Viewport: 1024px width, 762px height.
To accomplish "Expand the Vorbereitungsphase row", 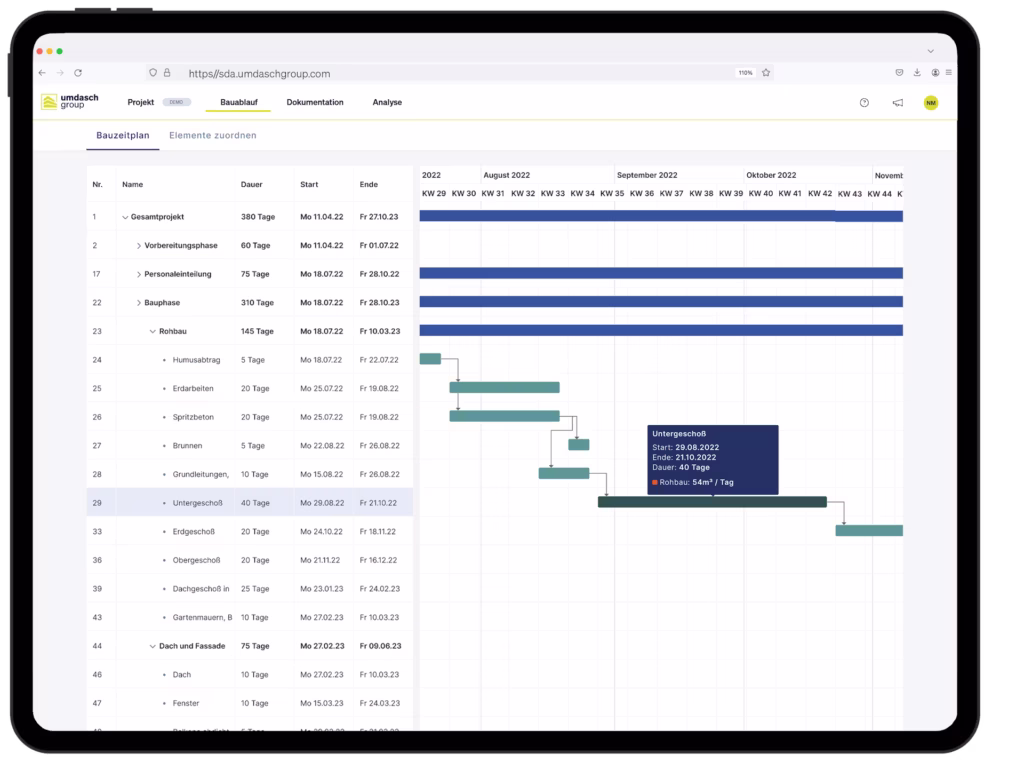I will click(x=138, y=246).
